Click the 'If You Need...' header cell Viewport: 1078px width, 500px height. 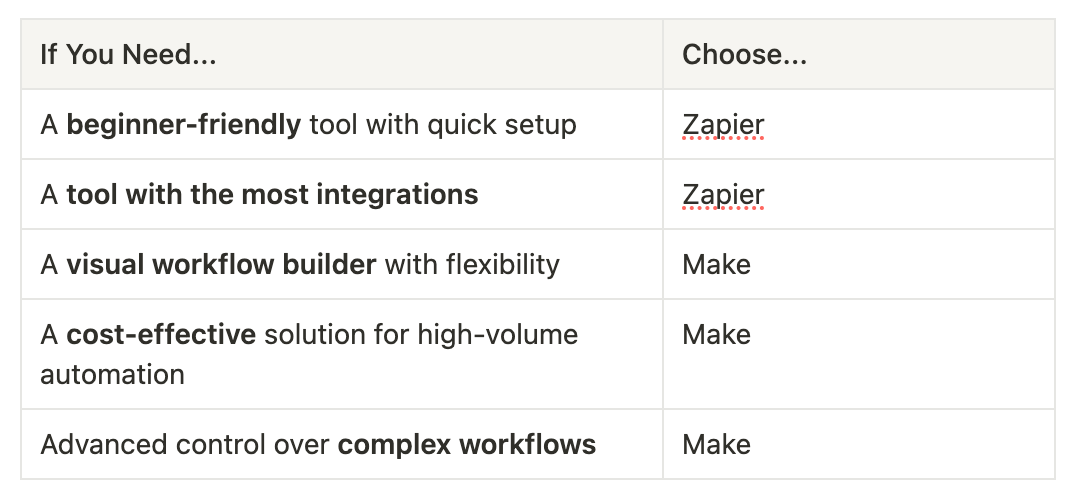coord(342,54)
